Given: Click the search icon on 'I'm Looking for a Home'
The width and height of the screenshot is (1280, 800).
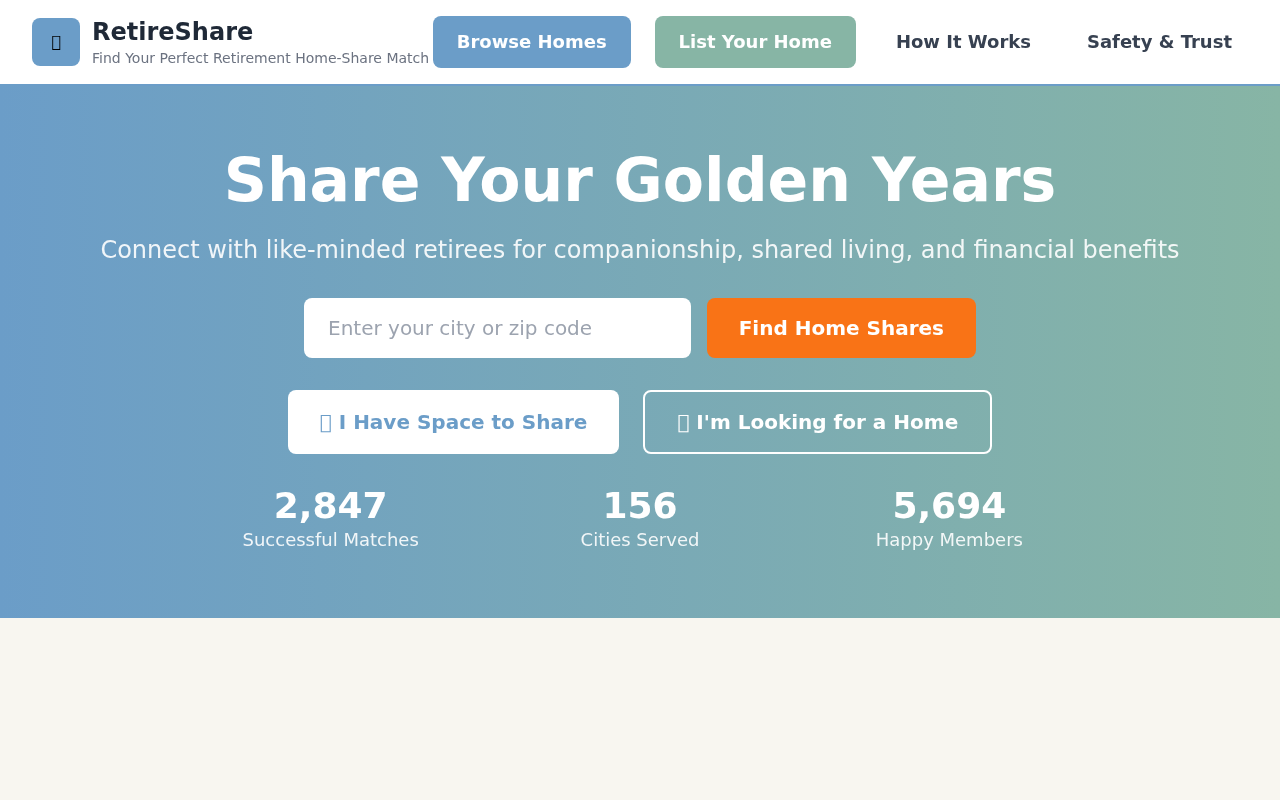Looking at the screenshot, I should (681, 422).
